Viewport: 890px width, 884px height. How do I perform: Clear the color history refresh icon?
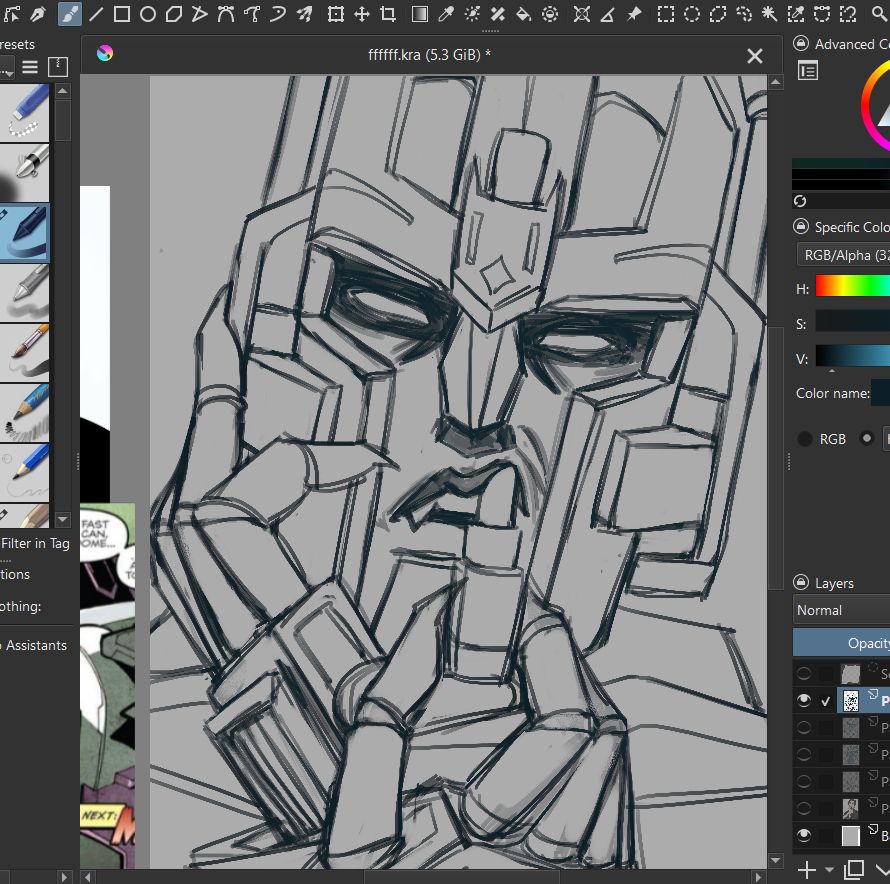(800, 201)
